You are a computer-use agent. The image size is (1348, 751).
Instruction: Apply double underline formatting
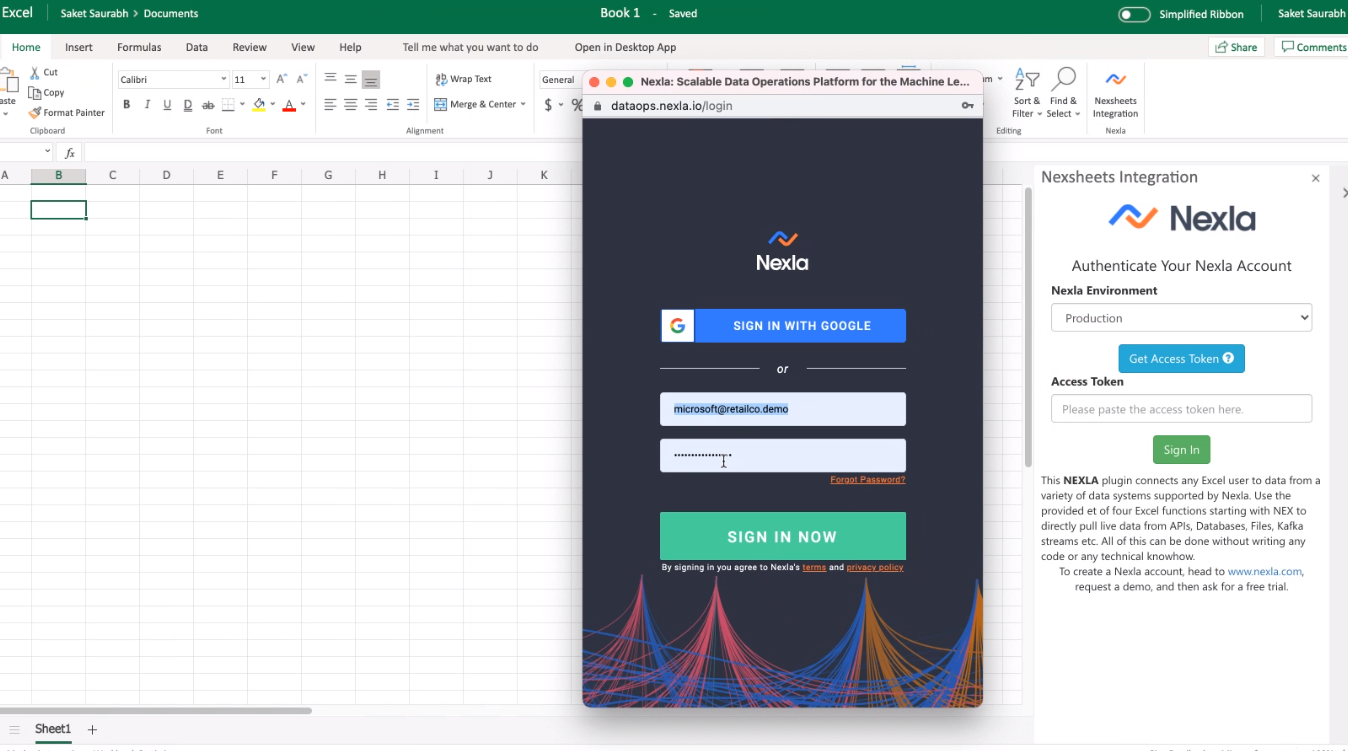187,105
